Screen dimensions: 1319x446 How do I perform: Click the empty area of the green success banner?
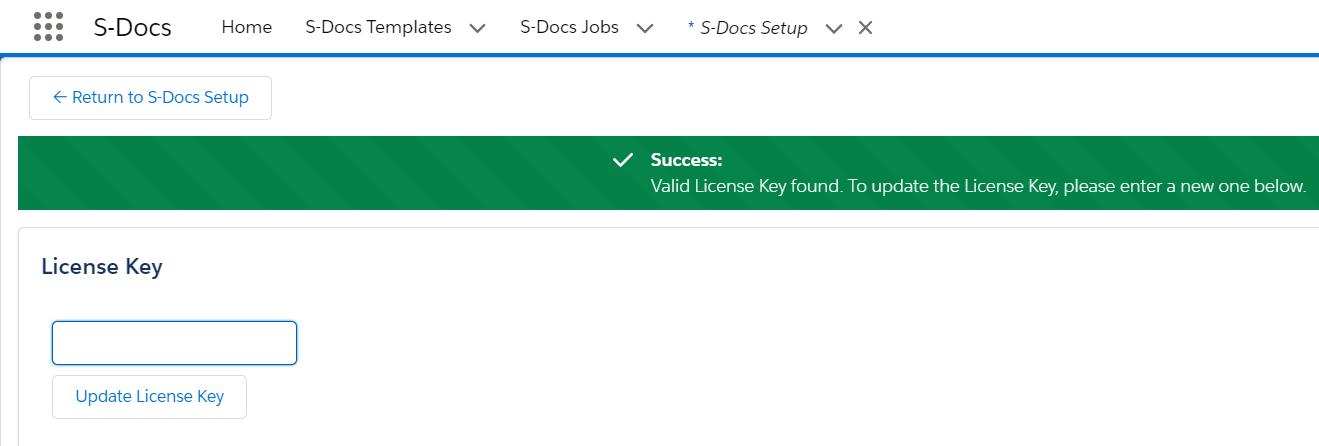[x=300, y=173]
